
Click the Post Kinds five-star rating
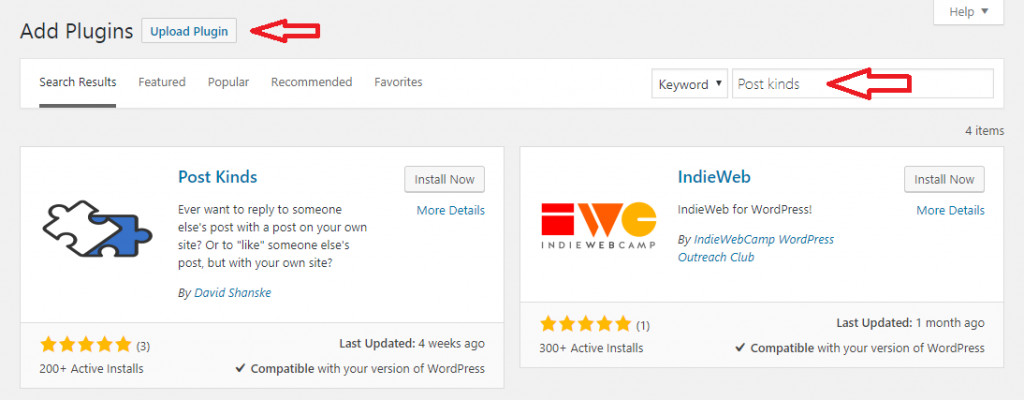click(86, 344)
